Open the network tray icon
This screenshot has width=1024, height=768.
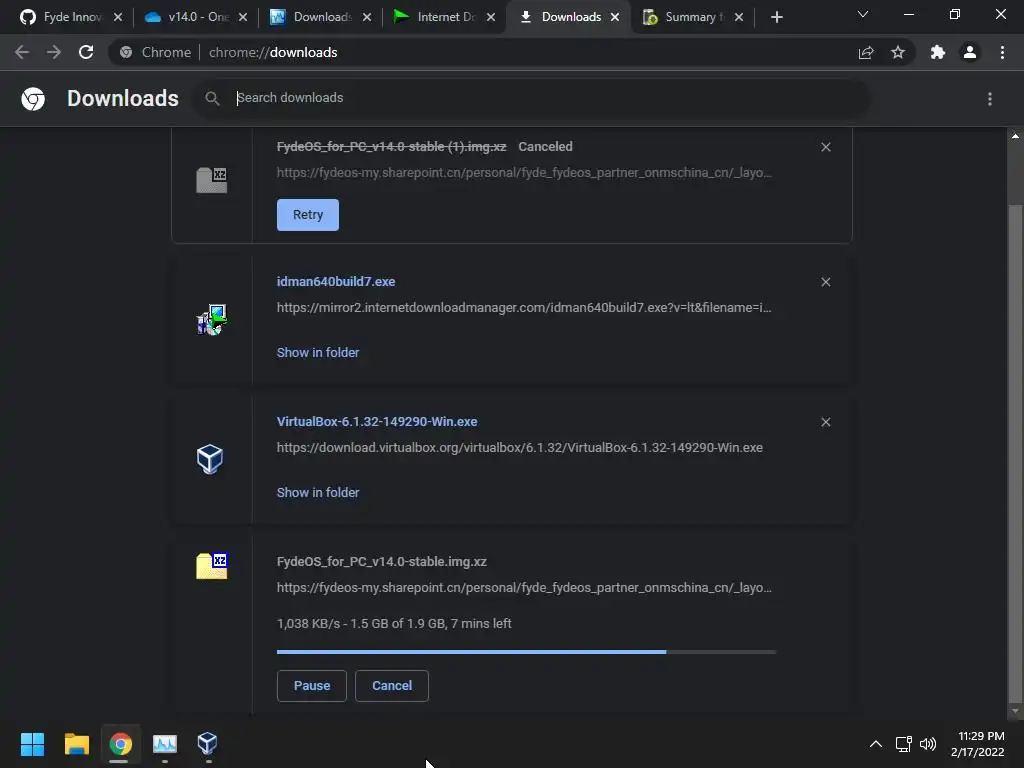click(903, 744)
